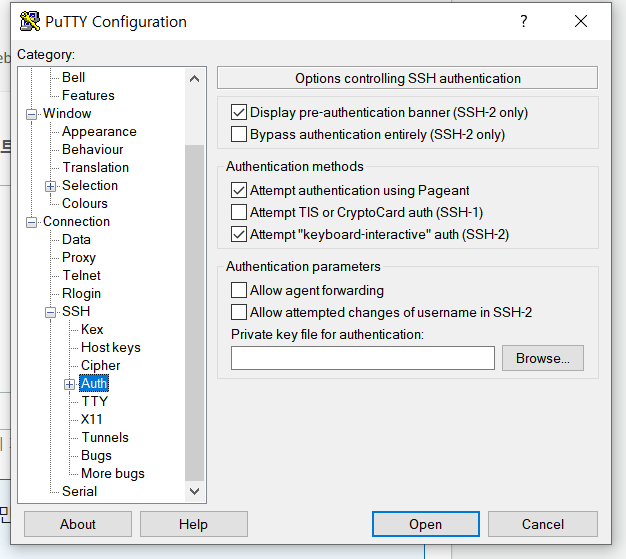The width and height of the screenshot is (626, 559).
Task: Enable Bypass authentication entirely checkbox
Action: [x=239, y=134]
